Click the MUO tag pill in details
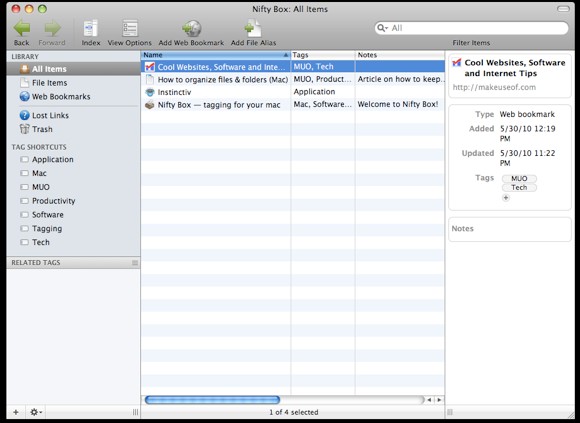 tap(519, 179)
